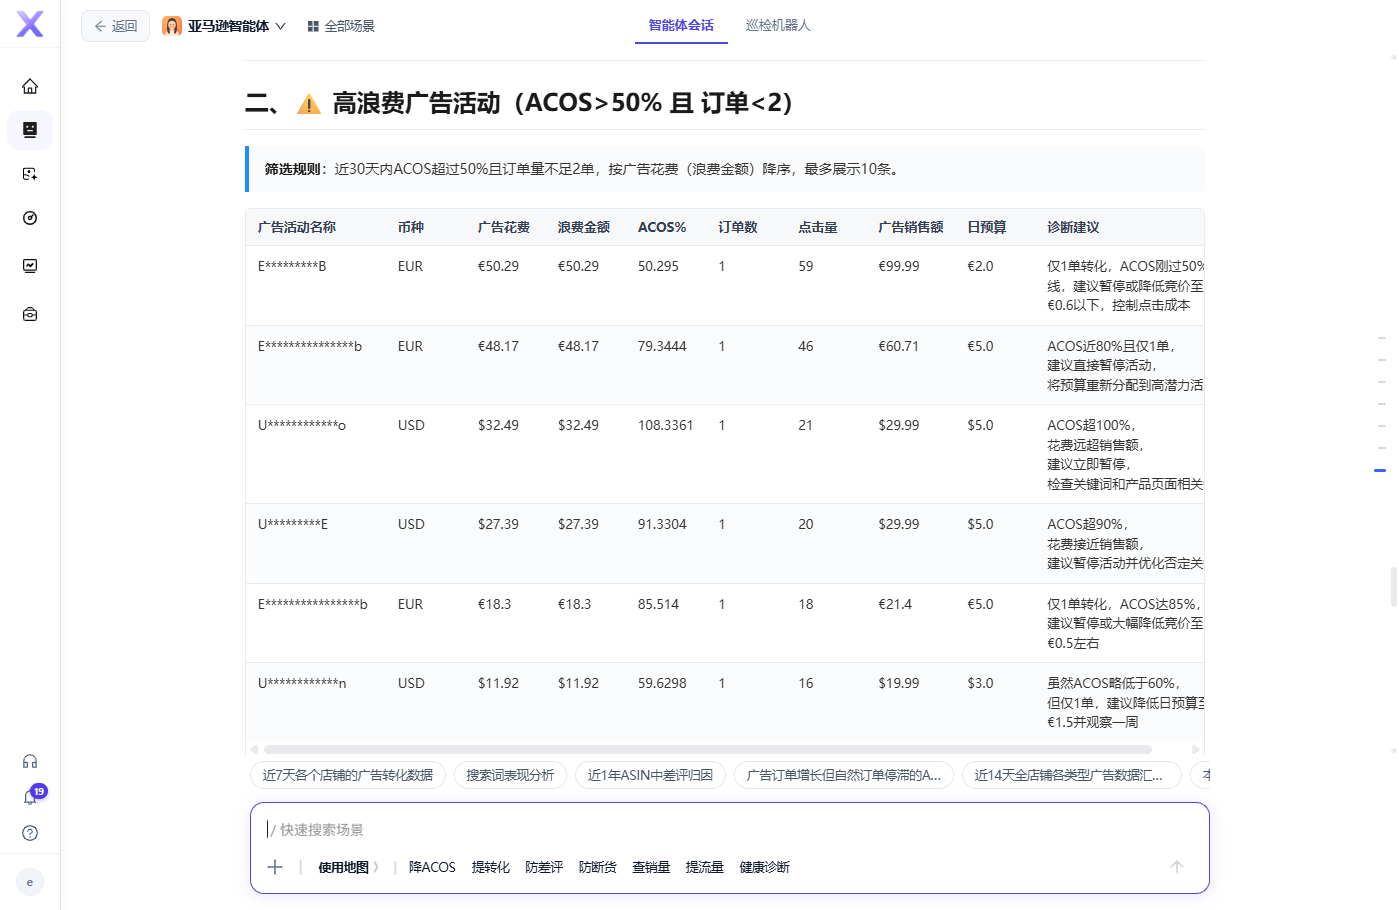
Task: Click ad sales cell $19.99
Action: 899,683
